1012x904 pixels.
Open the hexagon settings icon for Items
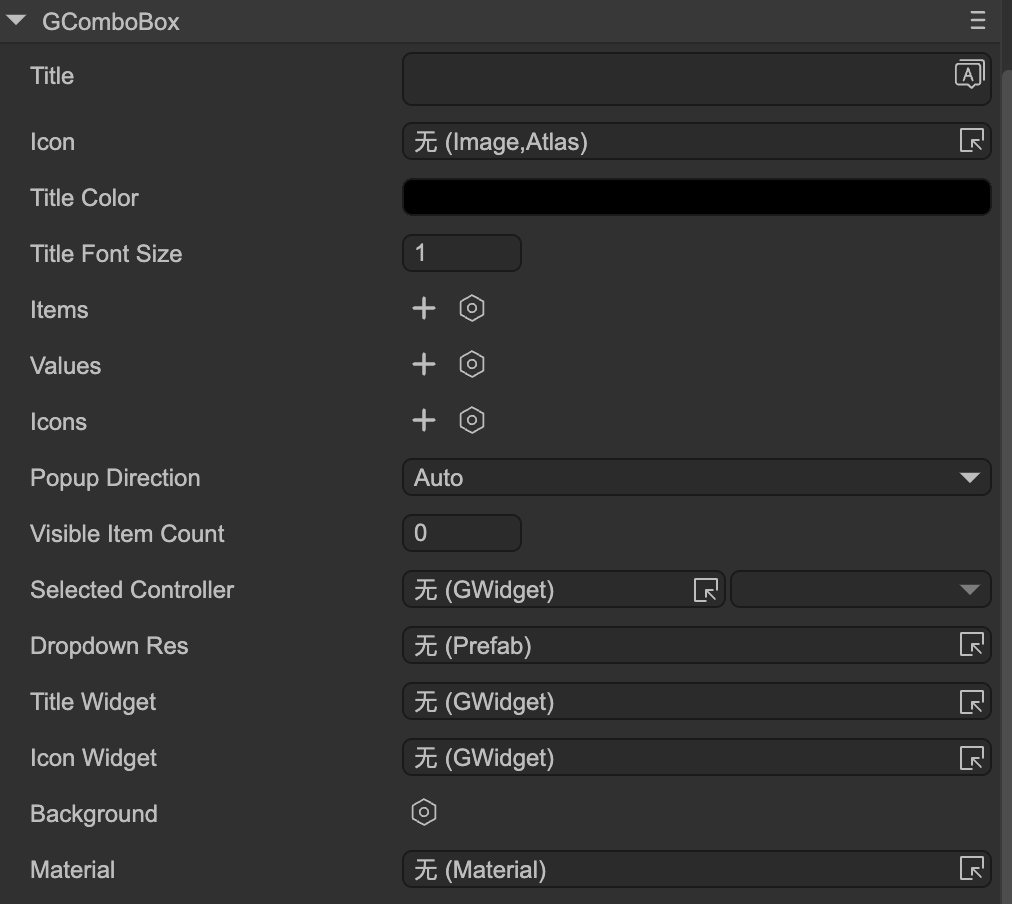472,308
